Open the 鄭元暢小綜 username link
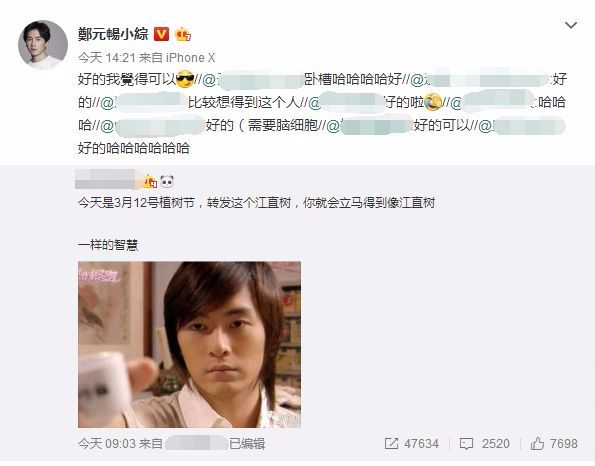 [x=113, y=34]
